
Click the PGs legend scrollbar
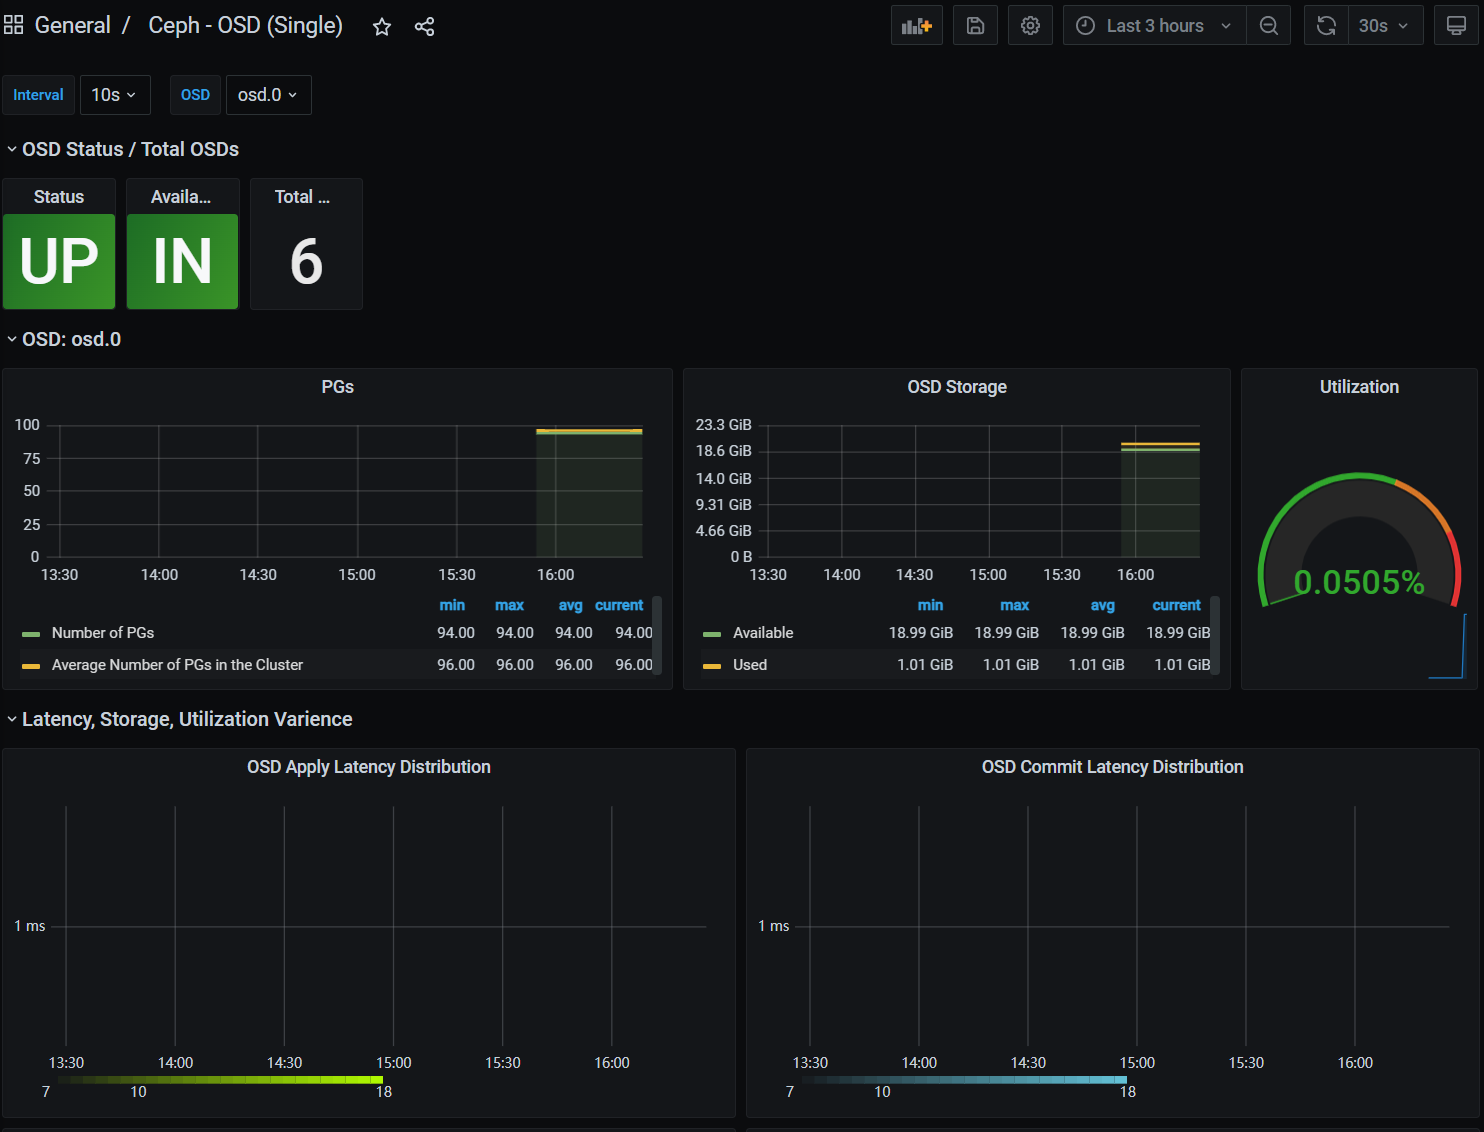point(657,636)
